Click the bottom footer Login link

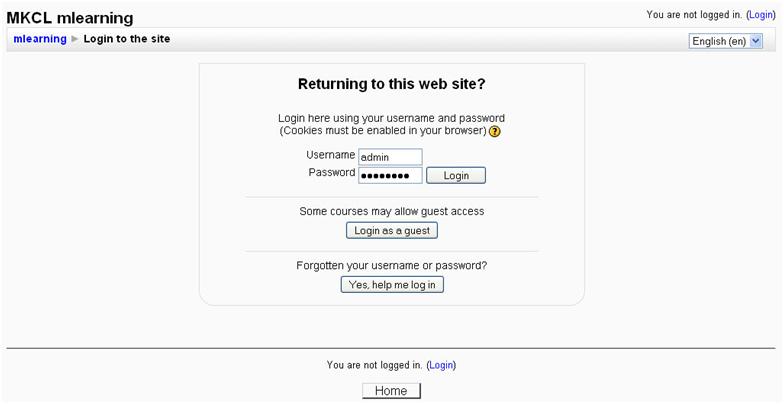pos(441,365)
